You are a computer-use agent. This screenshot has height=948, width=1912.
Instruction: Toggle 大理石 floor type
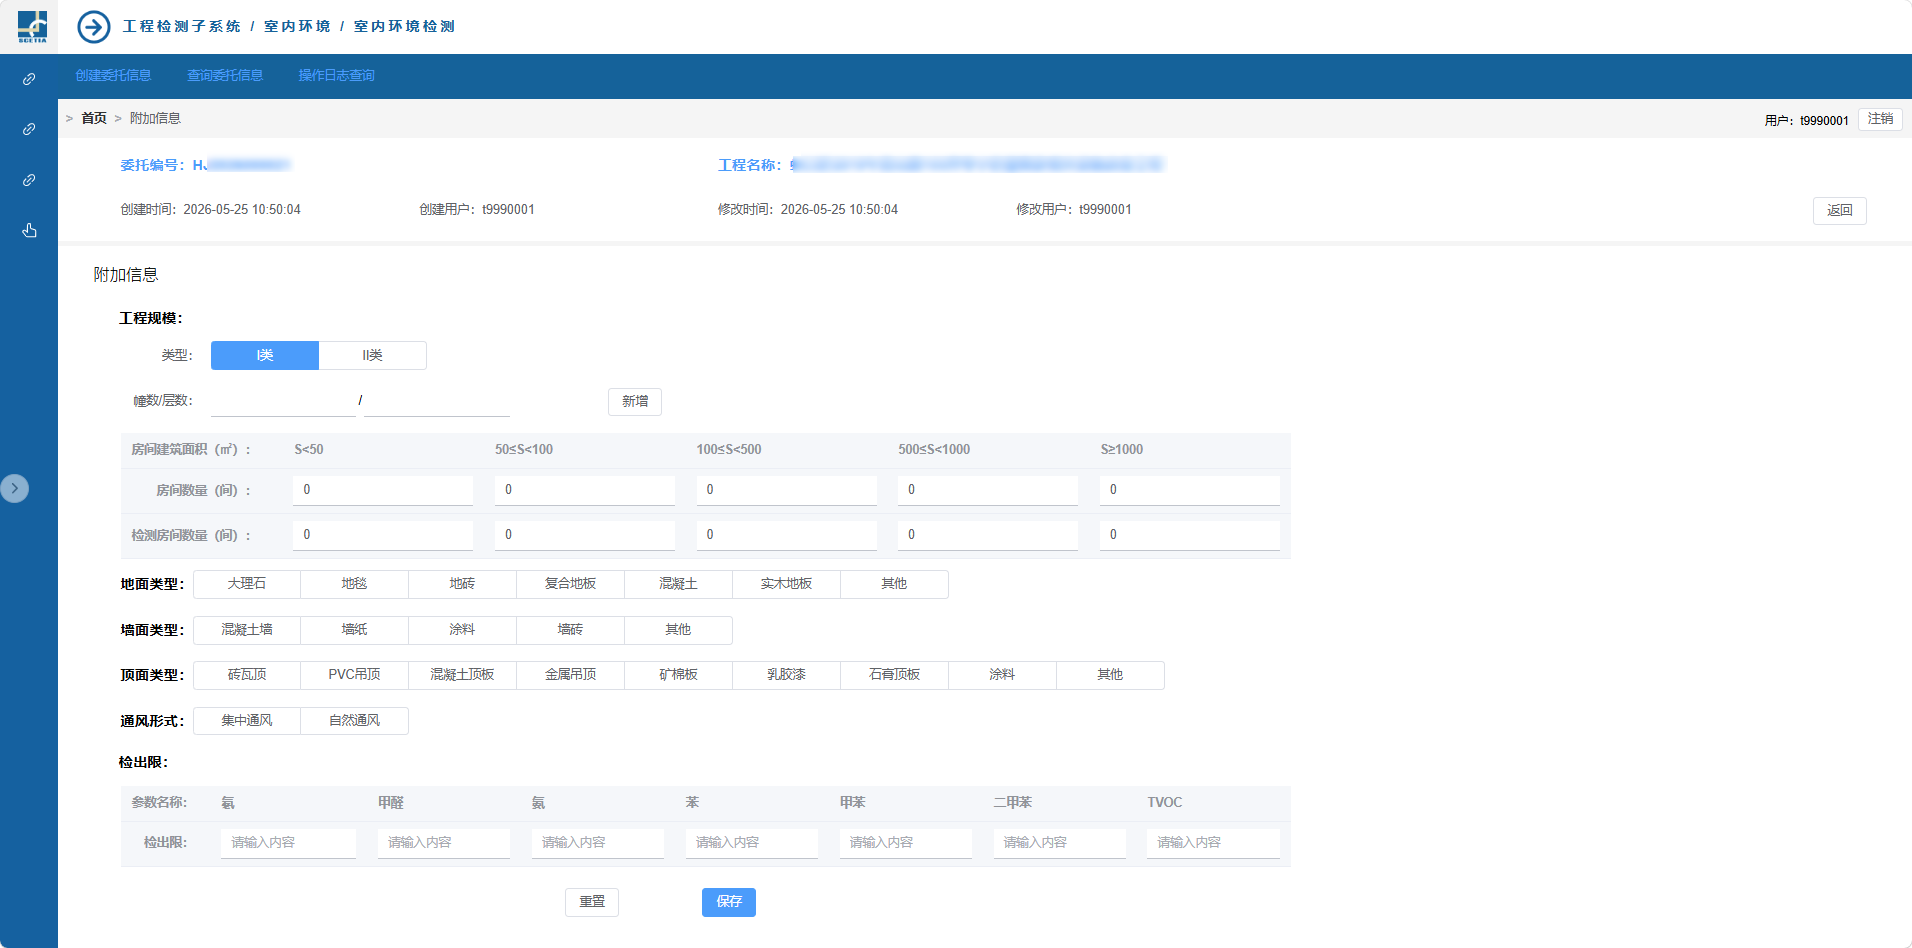pos(247,584)
